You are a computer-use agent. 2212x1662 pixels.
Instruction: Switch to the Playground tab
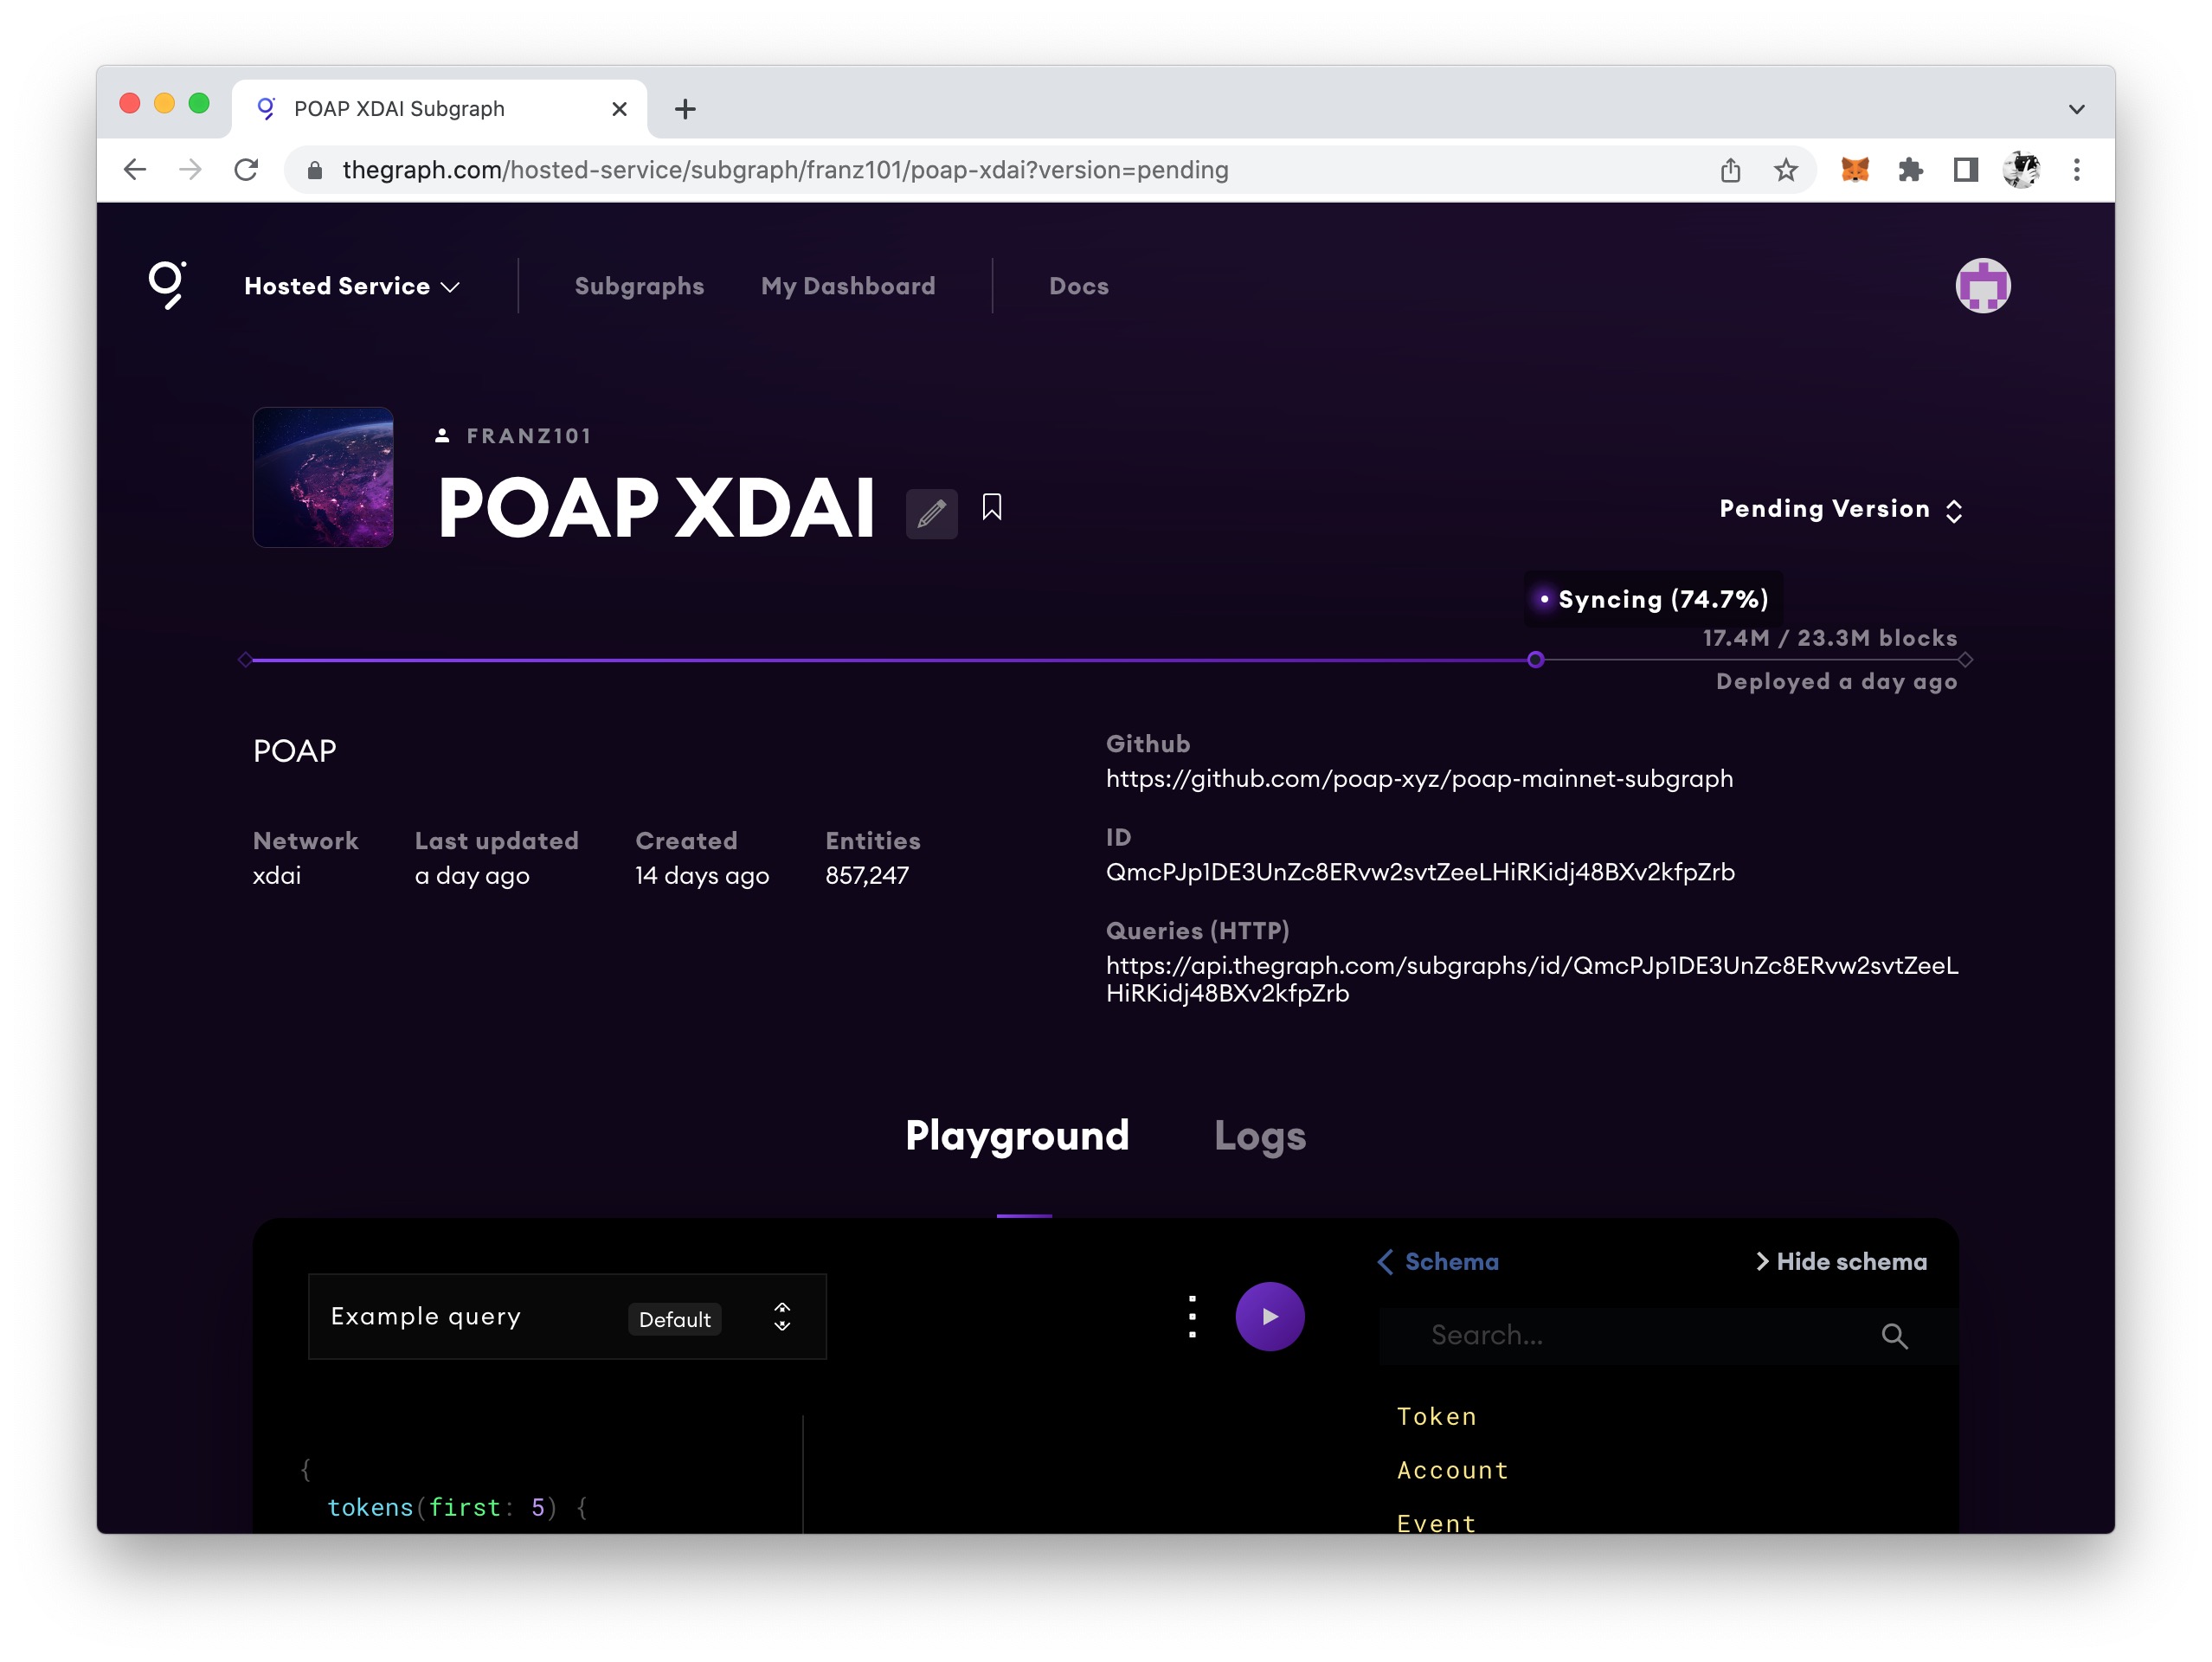point(1017,1136)
